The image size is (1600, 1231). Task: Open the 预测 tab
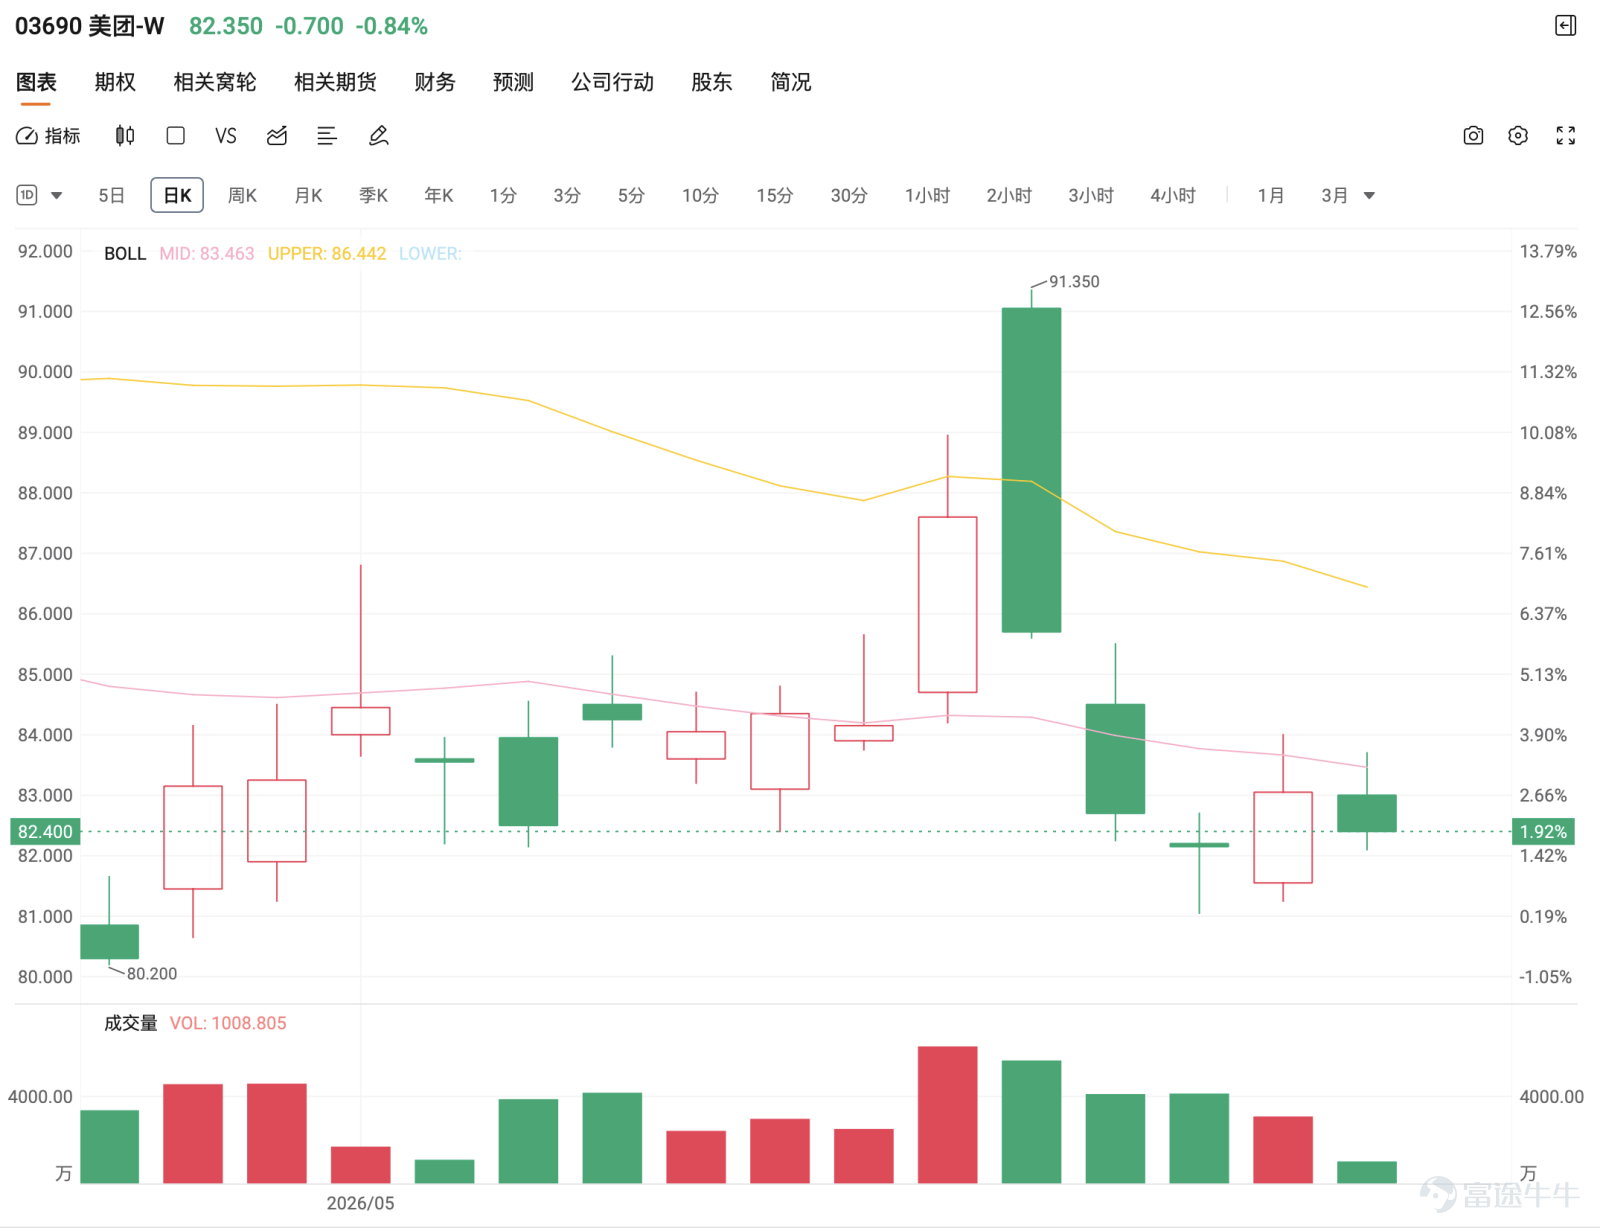pos(513,82)
